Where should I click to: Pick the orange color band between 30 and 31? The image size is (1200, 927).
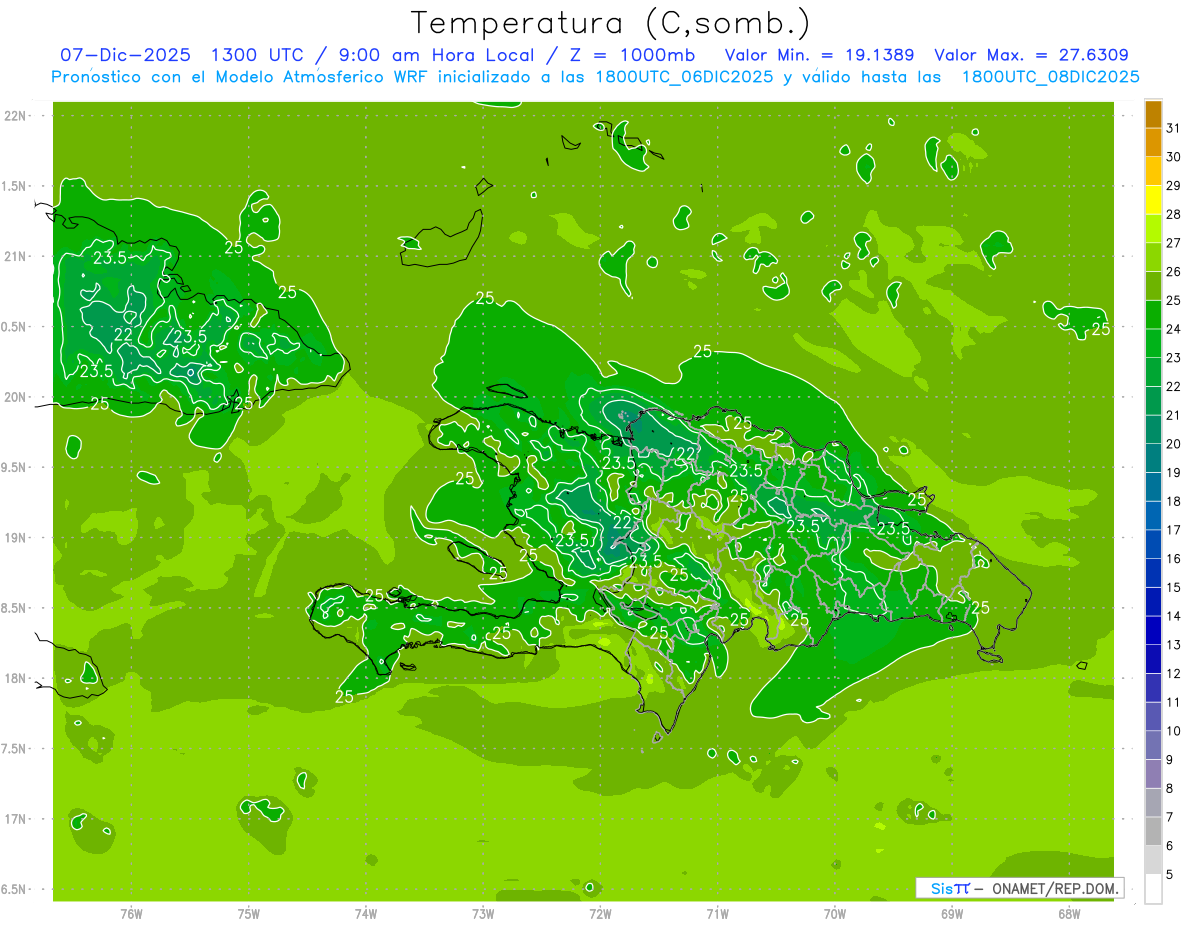tap(1153, 143)
